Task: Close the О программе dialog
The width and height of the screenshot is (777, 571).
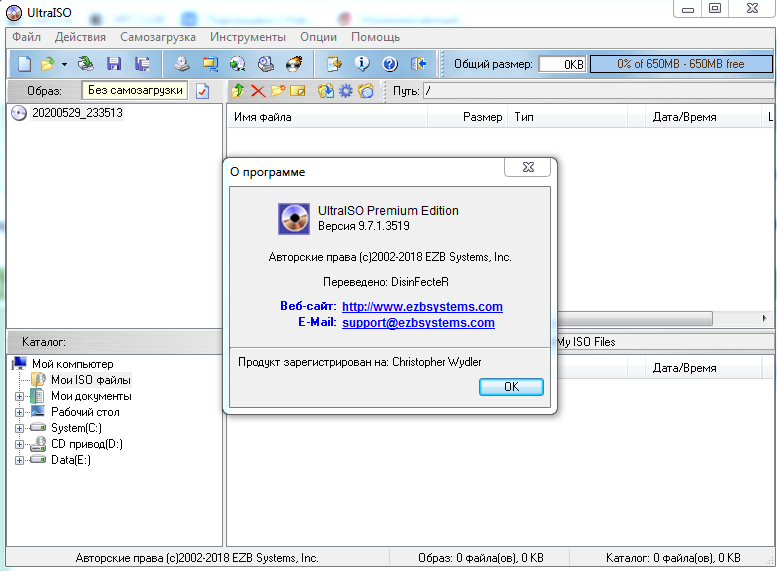Action: 528,167
